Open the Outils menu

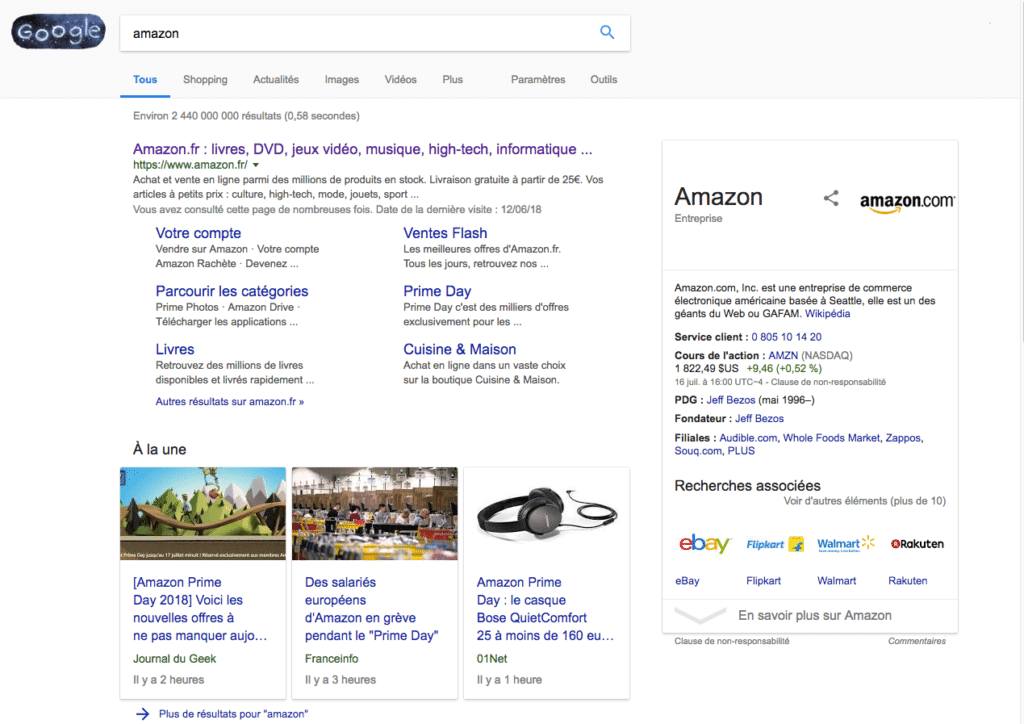pos(603,80)
